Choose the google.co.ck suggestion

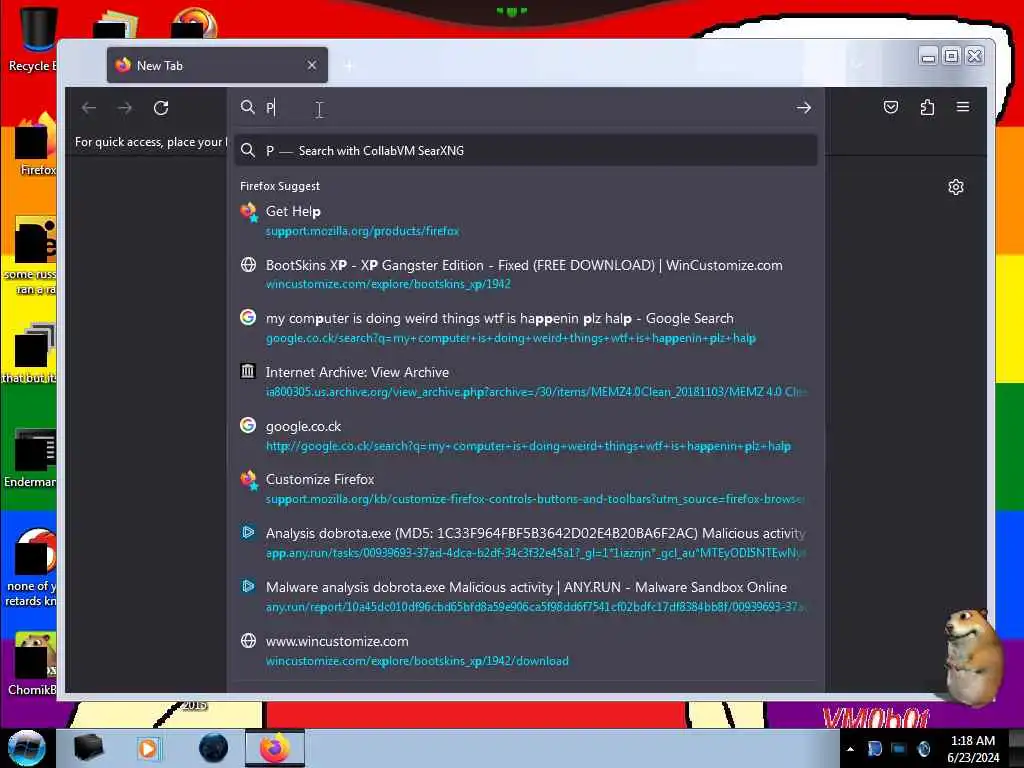click(526, 436)
